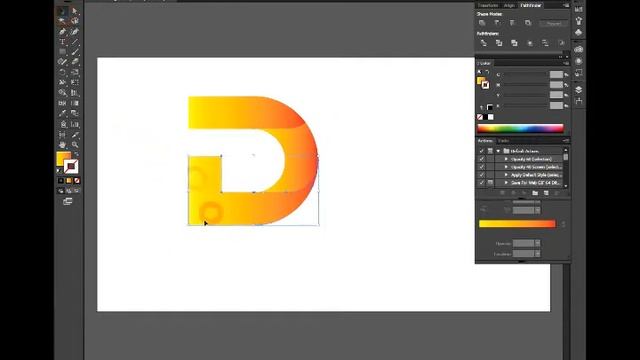Click Divide pathfinder icon
Viewport: 640px width, 360px height.
[484, 43]
